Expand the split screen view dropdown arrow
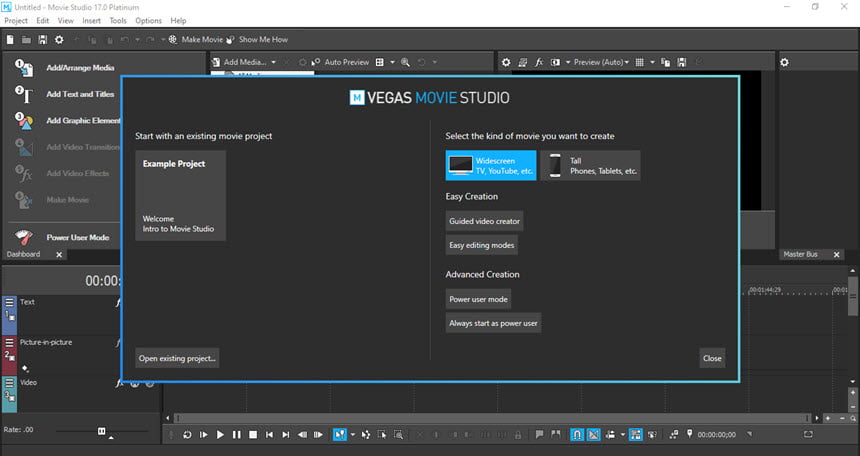The image size is (860, 456). point(568,62)
